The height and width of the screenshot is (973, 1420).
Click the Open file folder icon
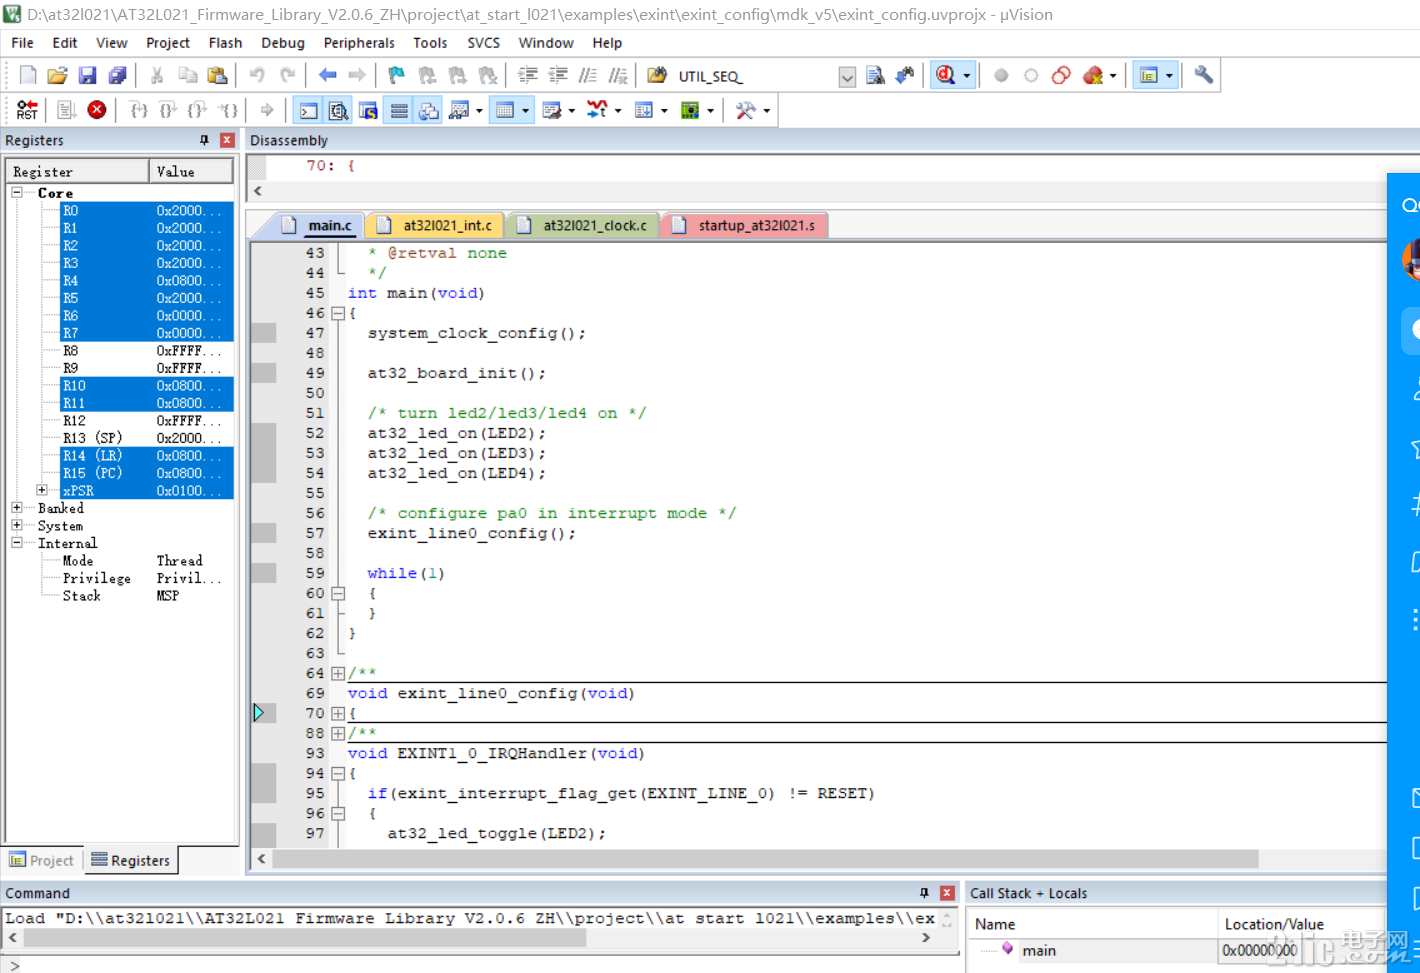58,75
